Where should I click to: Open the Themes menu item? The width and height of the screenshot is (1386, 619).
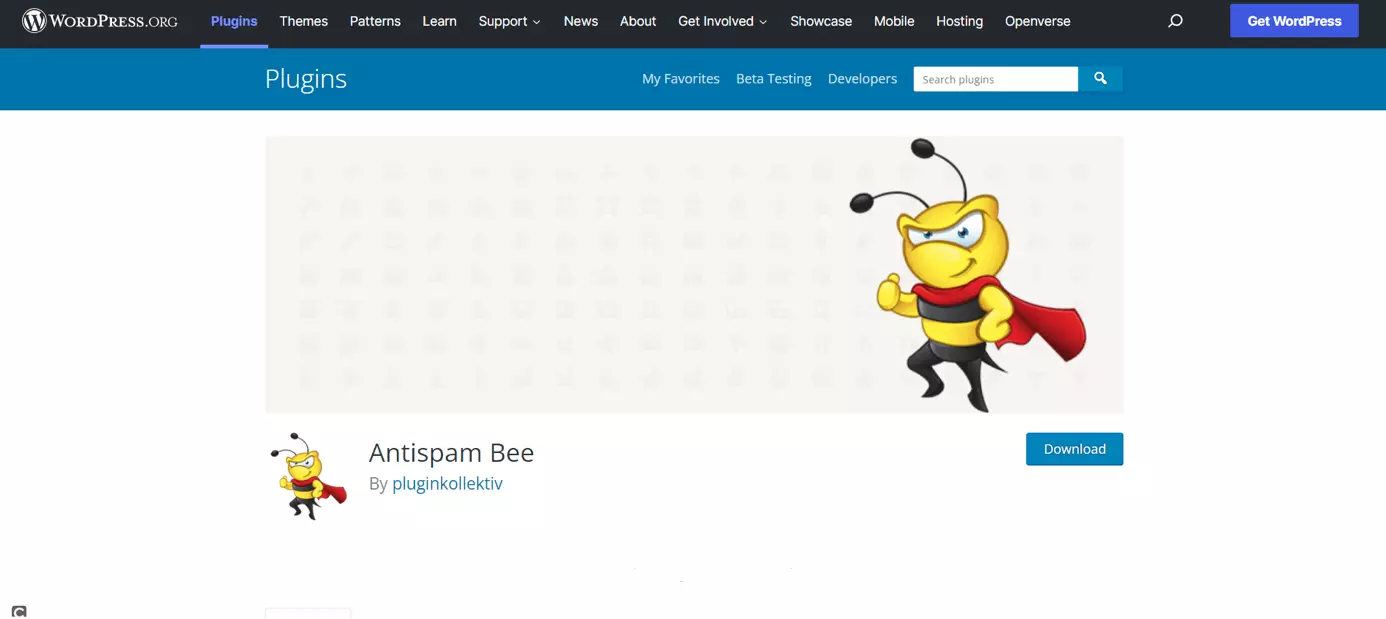(x=303, y=21)
